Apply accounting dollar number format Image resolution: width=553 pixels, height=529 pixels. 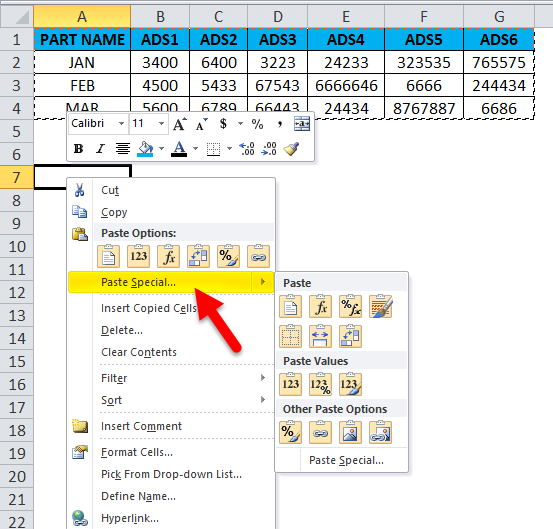[223, 124]
